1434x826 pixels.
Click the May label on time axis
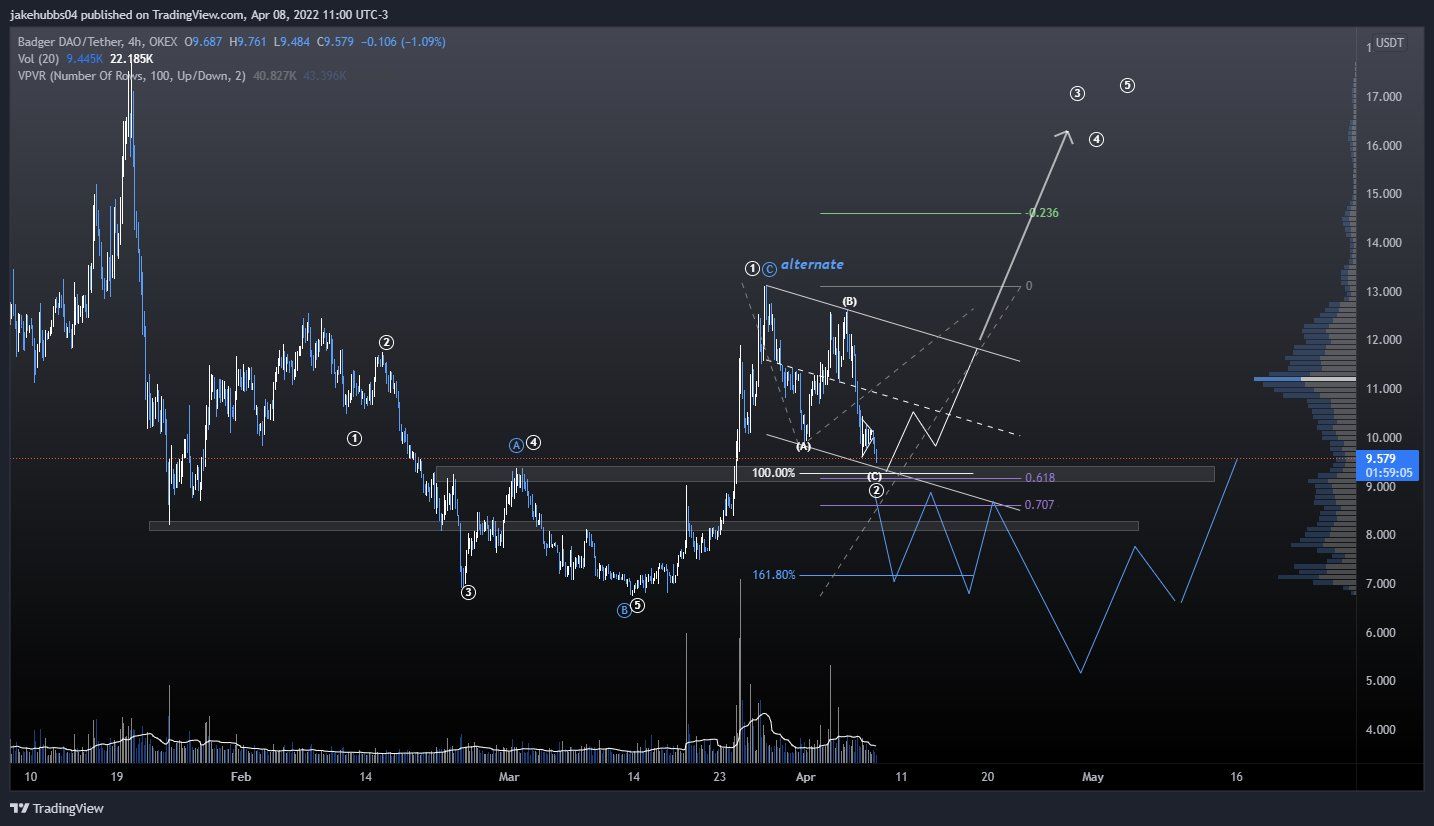pos(1093,776)
